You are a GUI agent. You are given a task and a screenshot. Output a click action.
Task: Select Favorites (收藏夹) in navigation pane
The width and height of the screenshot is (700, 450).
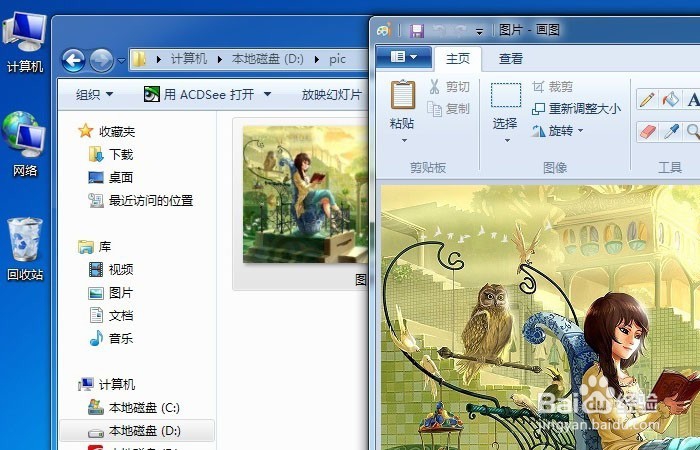107,131
